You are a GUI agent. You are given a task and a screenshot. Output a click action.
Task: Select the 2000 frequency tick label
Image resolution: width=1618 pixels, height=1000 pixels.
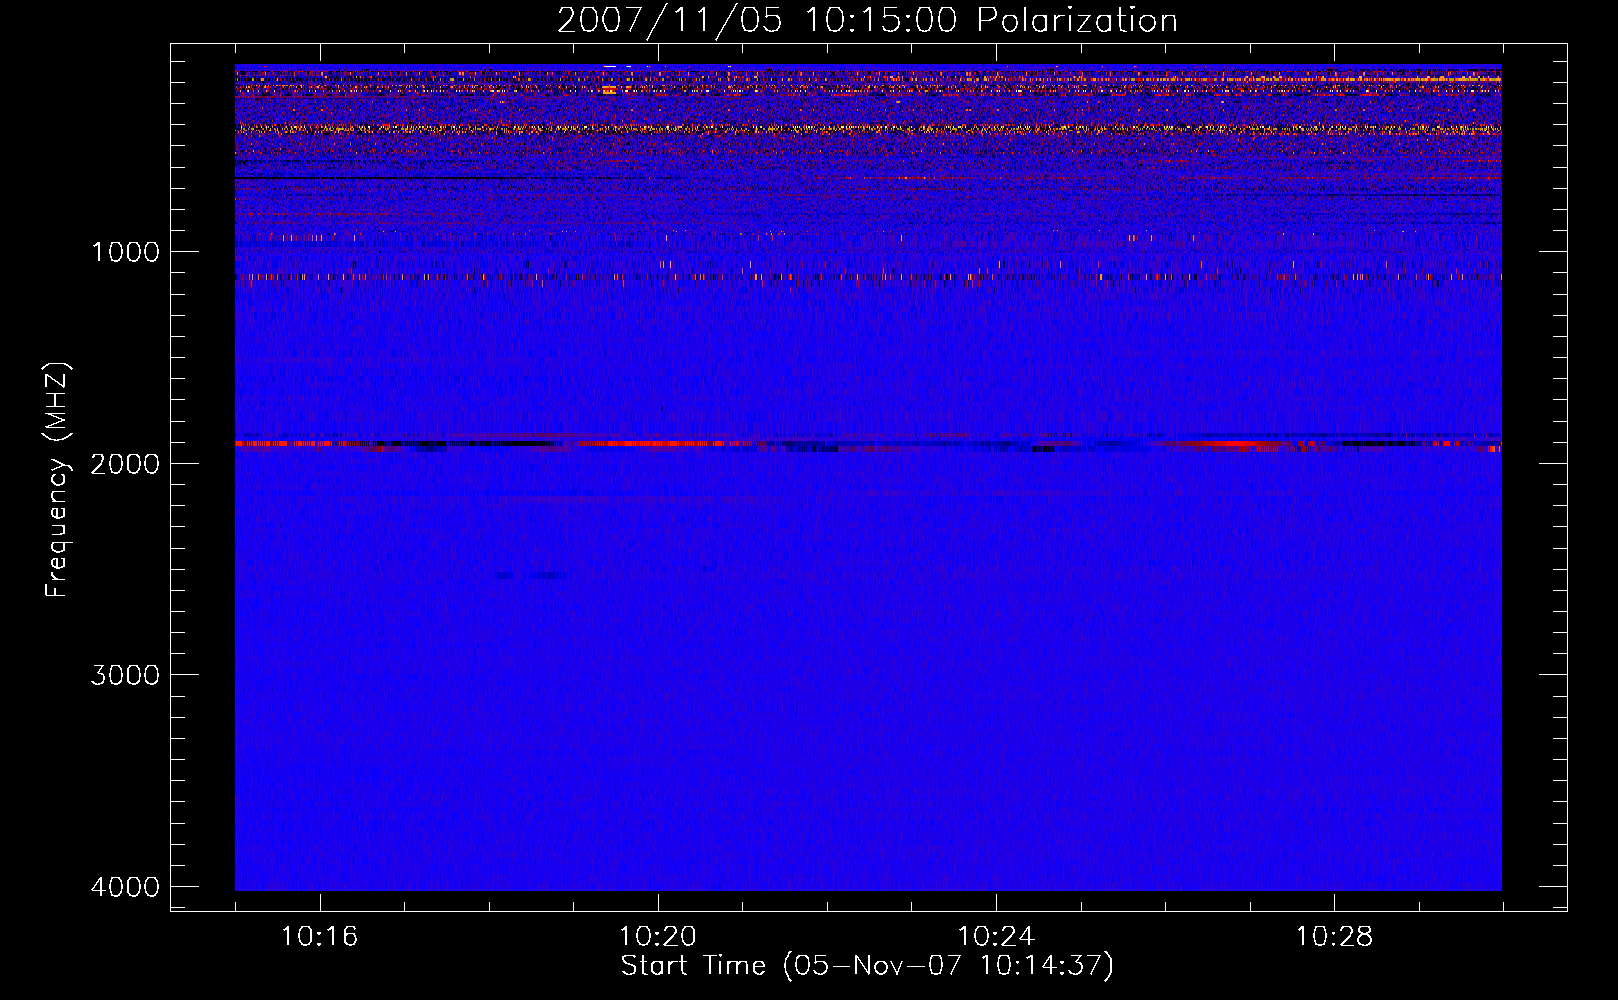[125, 464]
